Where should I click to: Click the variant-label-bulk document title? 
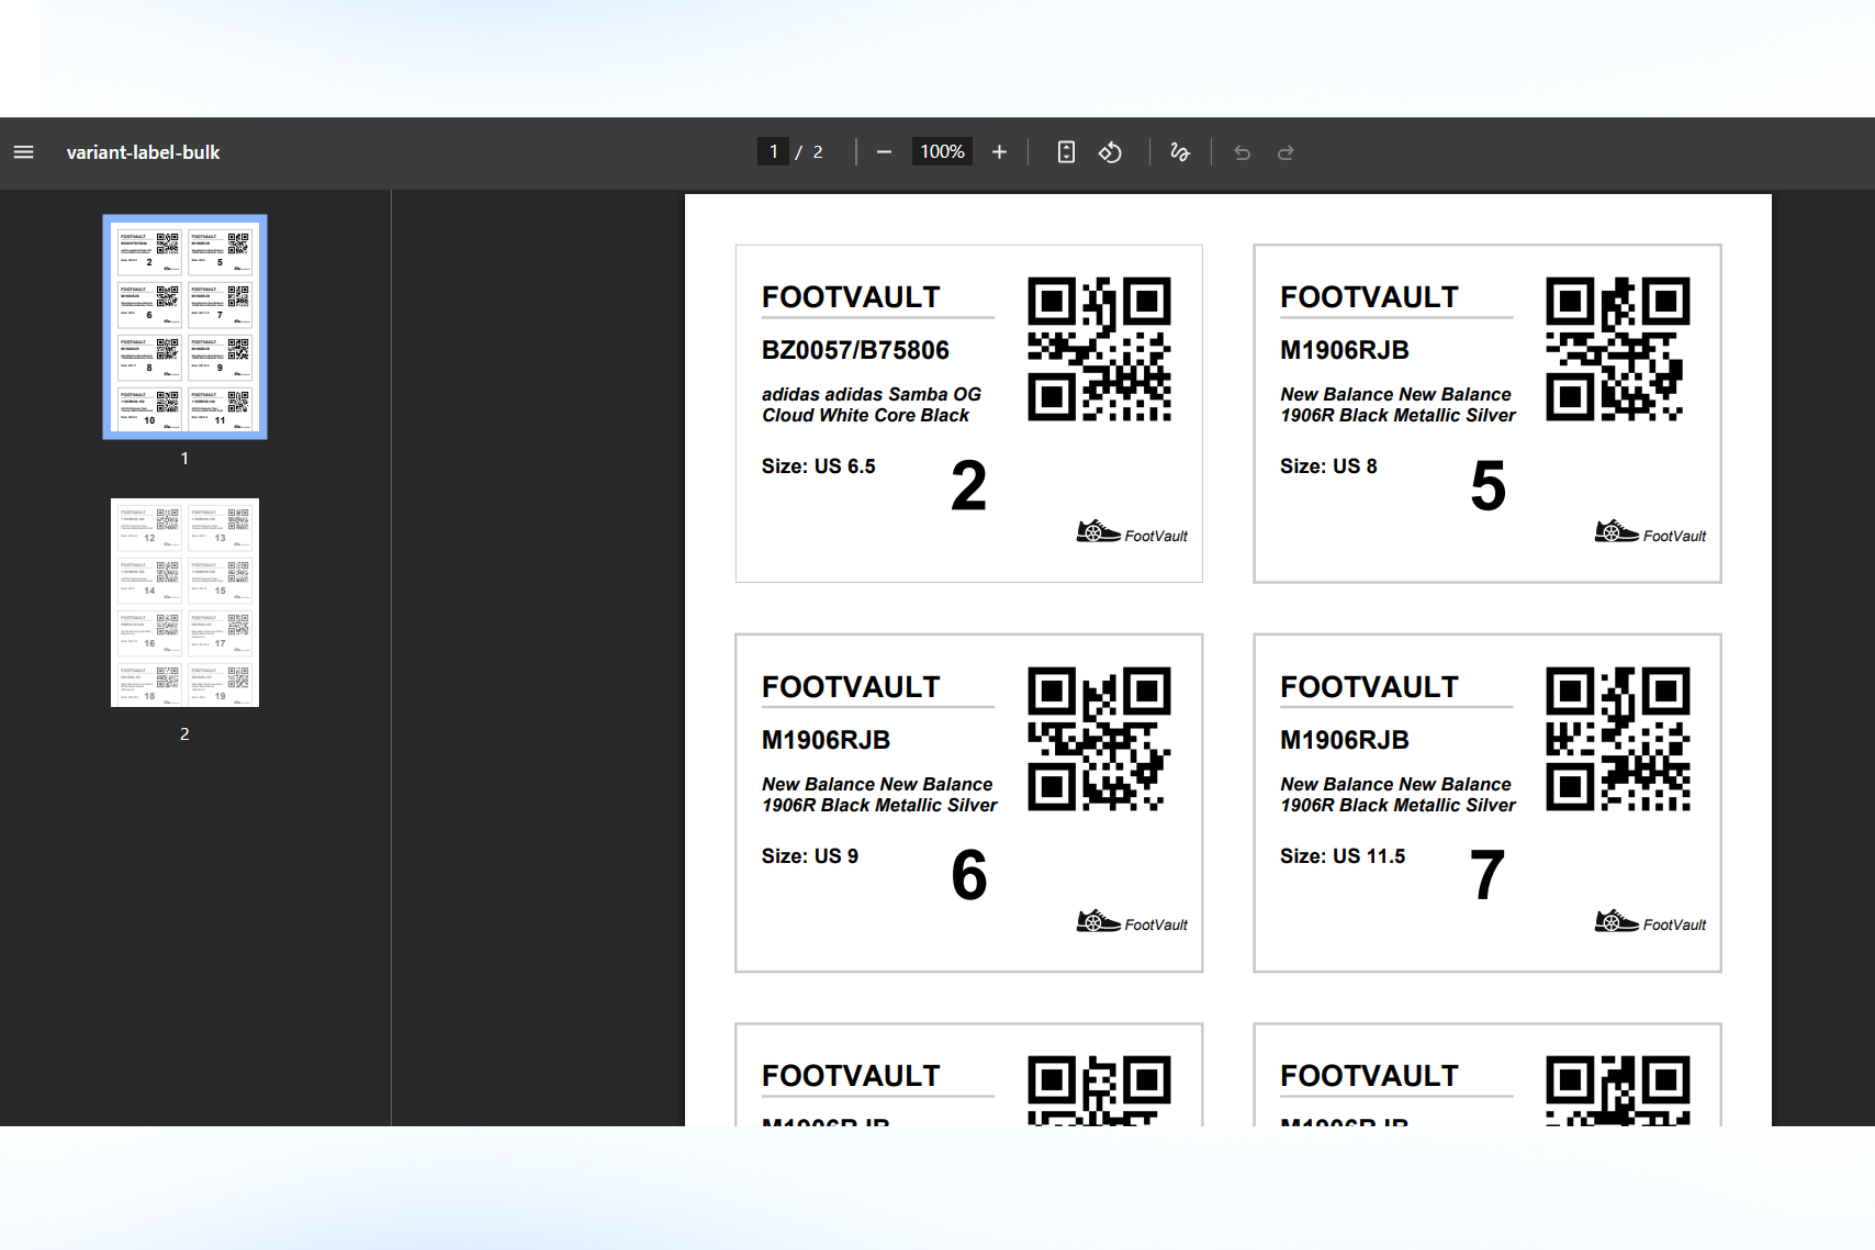coord(143,152)
